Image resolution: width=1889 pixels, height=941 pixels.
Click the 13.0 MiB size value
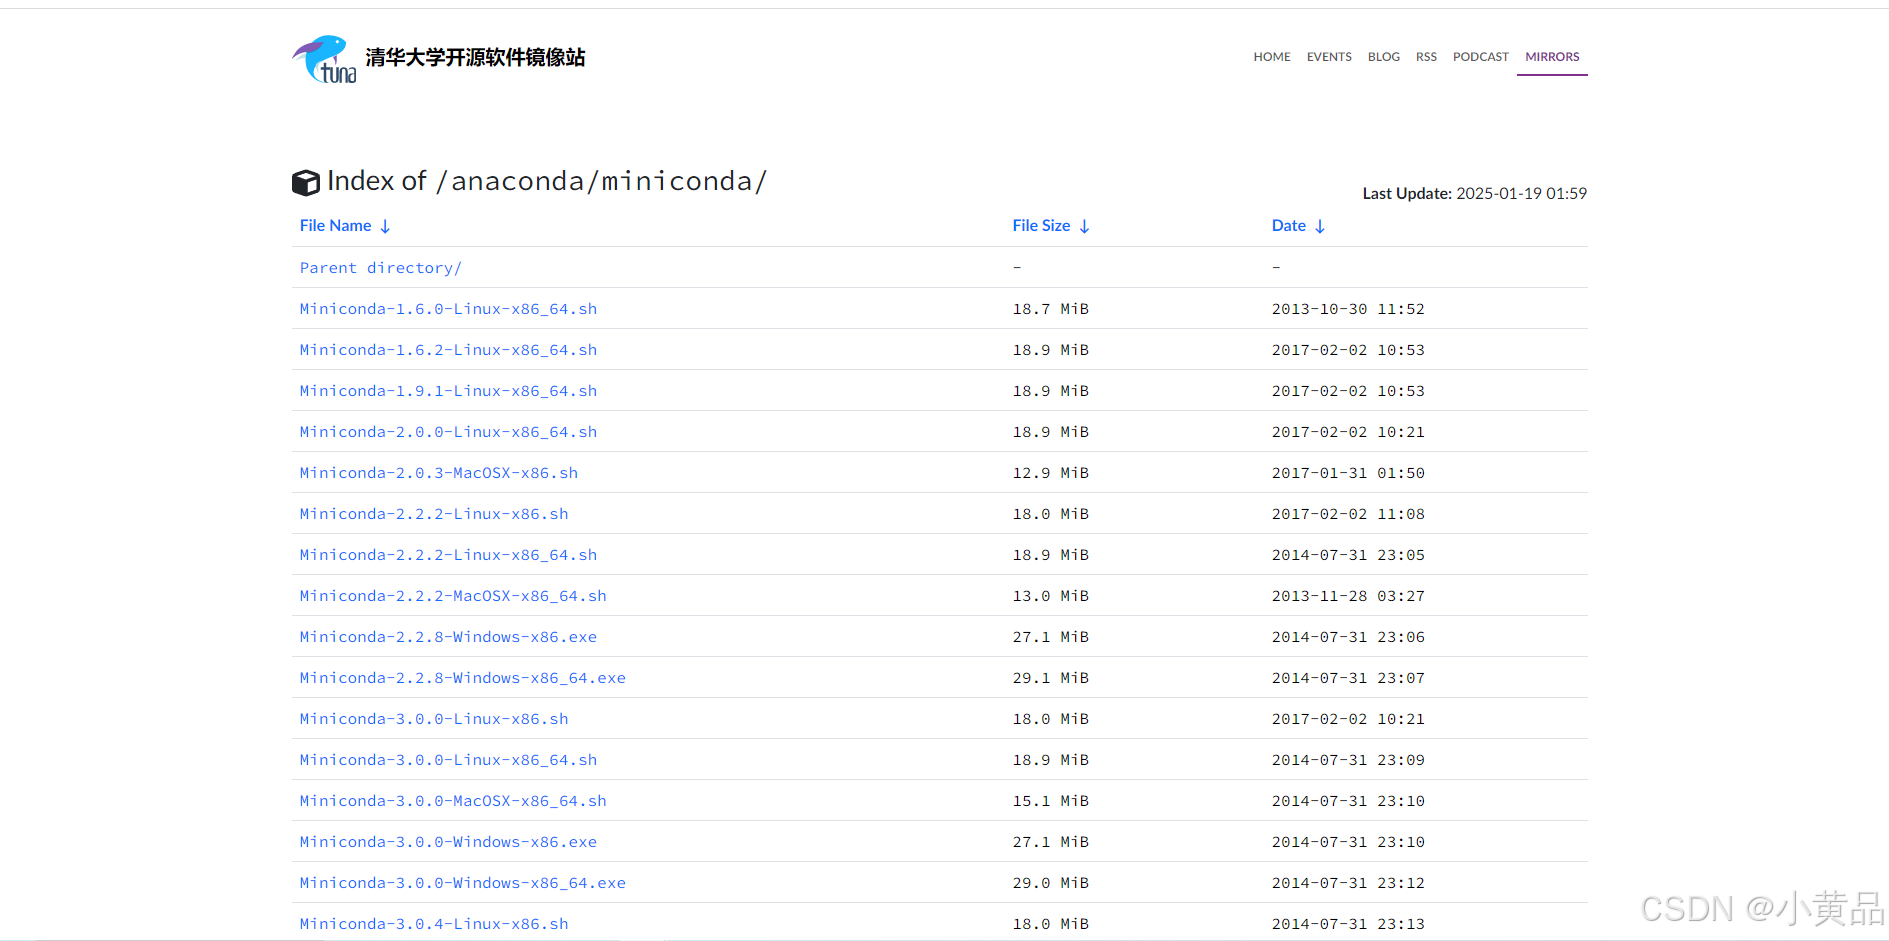pos(1050,596)
